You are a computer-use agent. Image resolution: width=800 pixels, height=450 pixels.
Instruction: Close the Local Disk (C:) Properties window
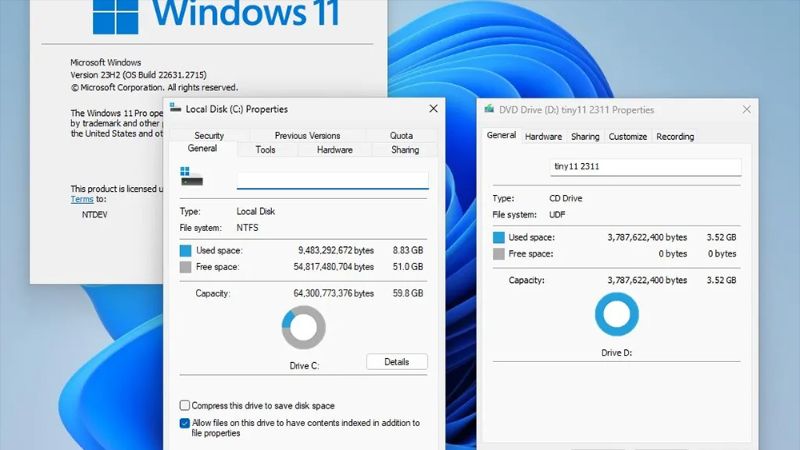pyautogui.click(x=433, y=108)
